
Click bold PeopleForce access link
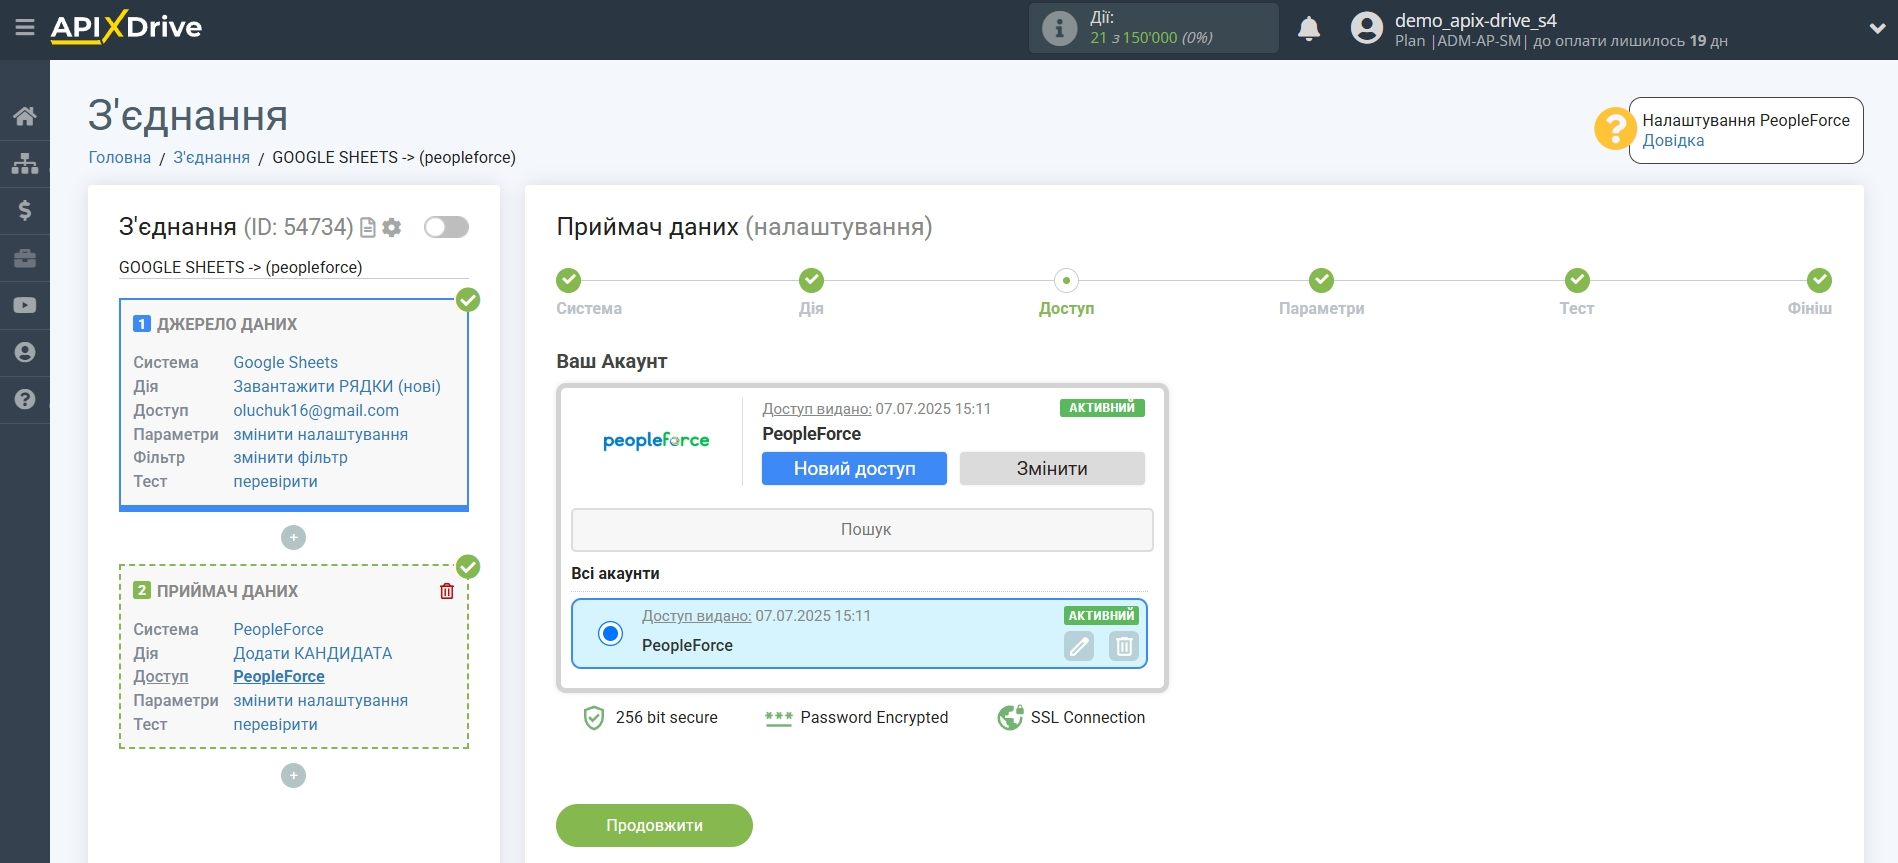click(x=279, y=676)
